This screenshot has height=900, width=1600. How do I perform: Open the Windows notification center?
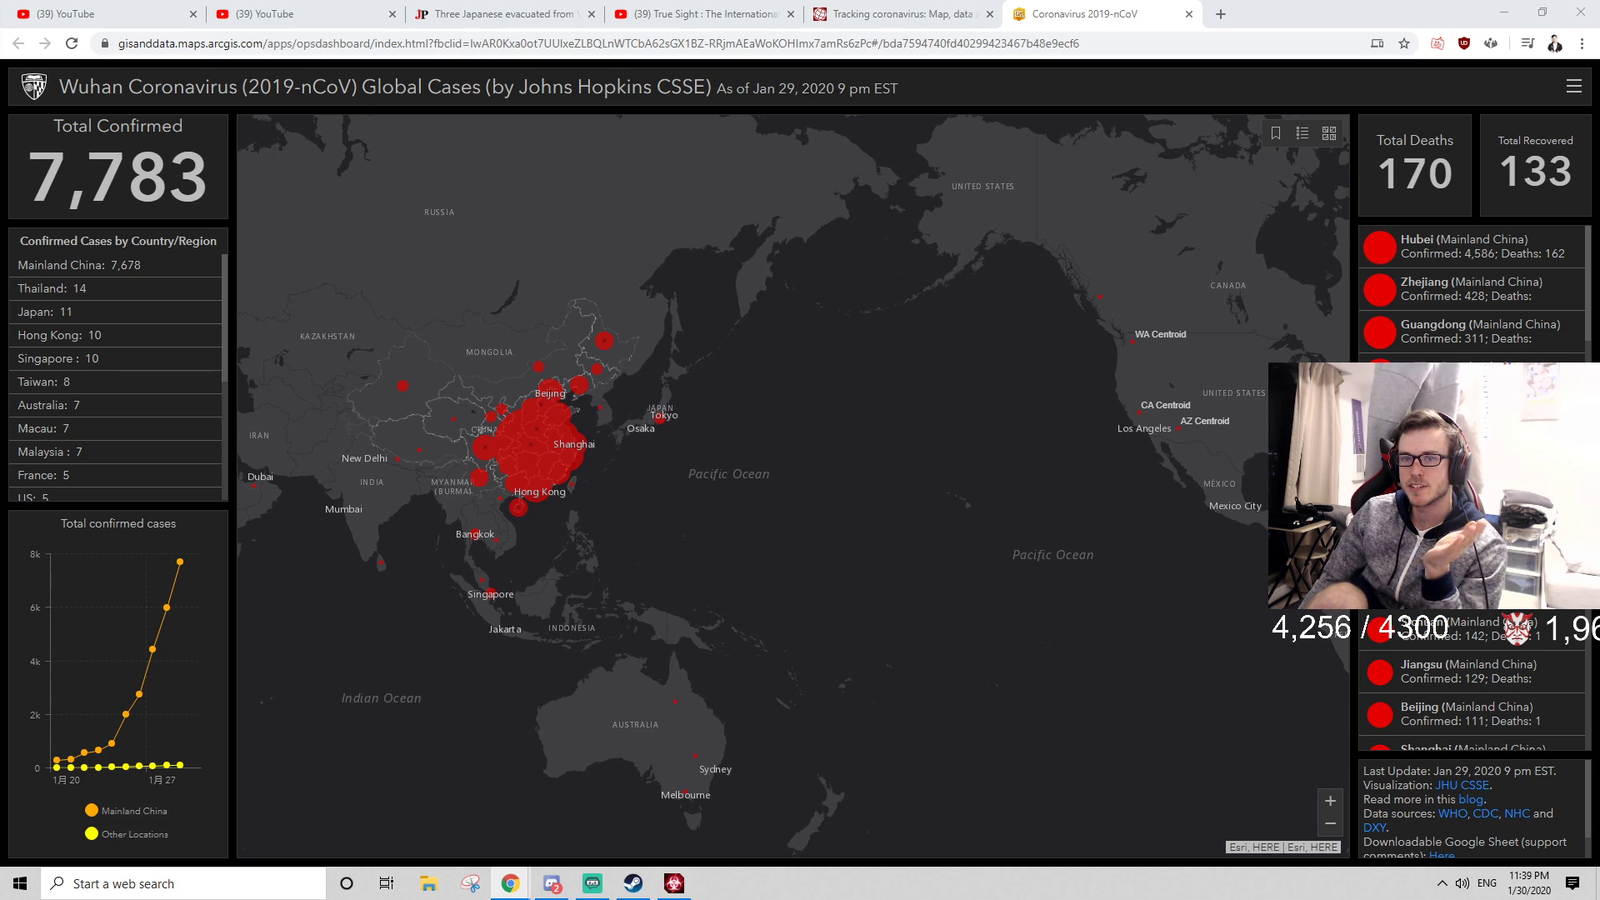pyautogui.click(x=1572, y=883)
